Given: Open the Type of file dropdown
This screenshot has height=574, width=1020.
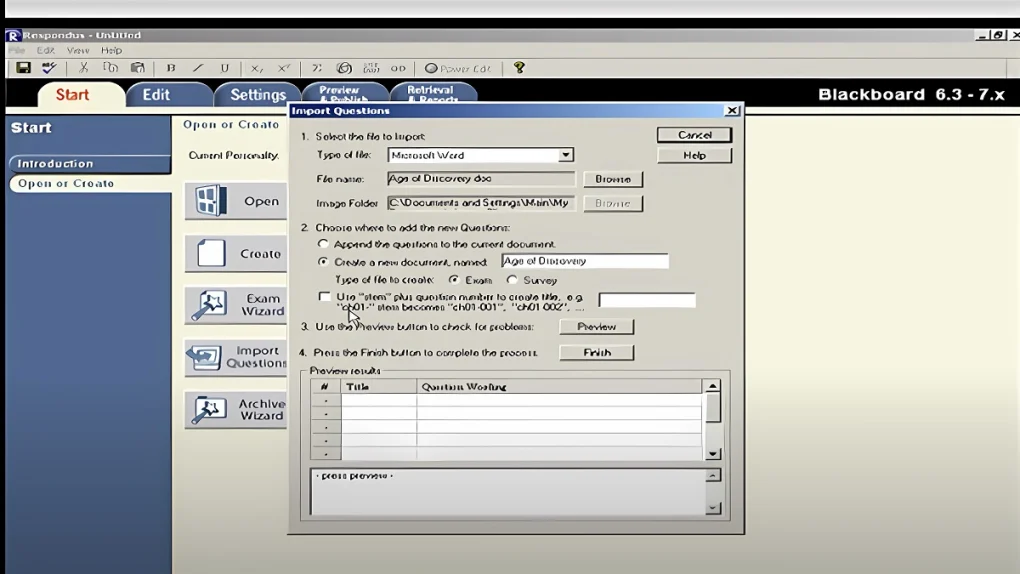Looking at the screenshot, I should [x=565, y=155].
